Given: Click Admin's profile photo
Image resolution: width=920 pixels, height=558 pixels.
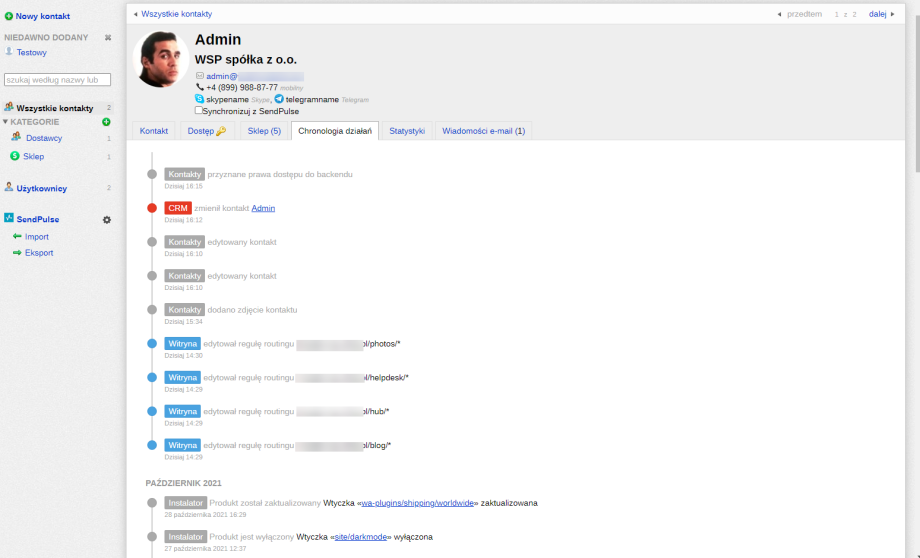Looking at the screenshot, I should pyautogui.click(x=161, y=59).
